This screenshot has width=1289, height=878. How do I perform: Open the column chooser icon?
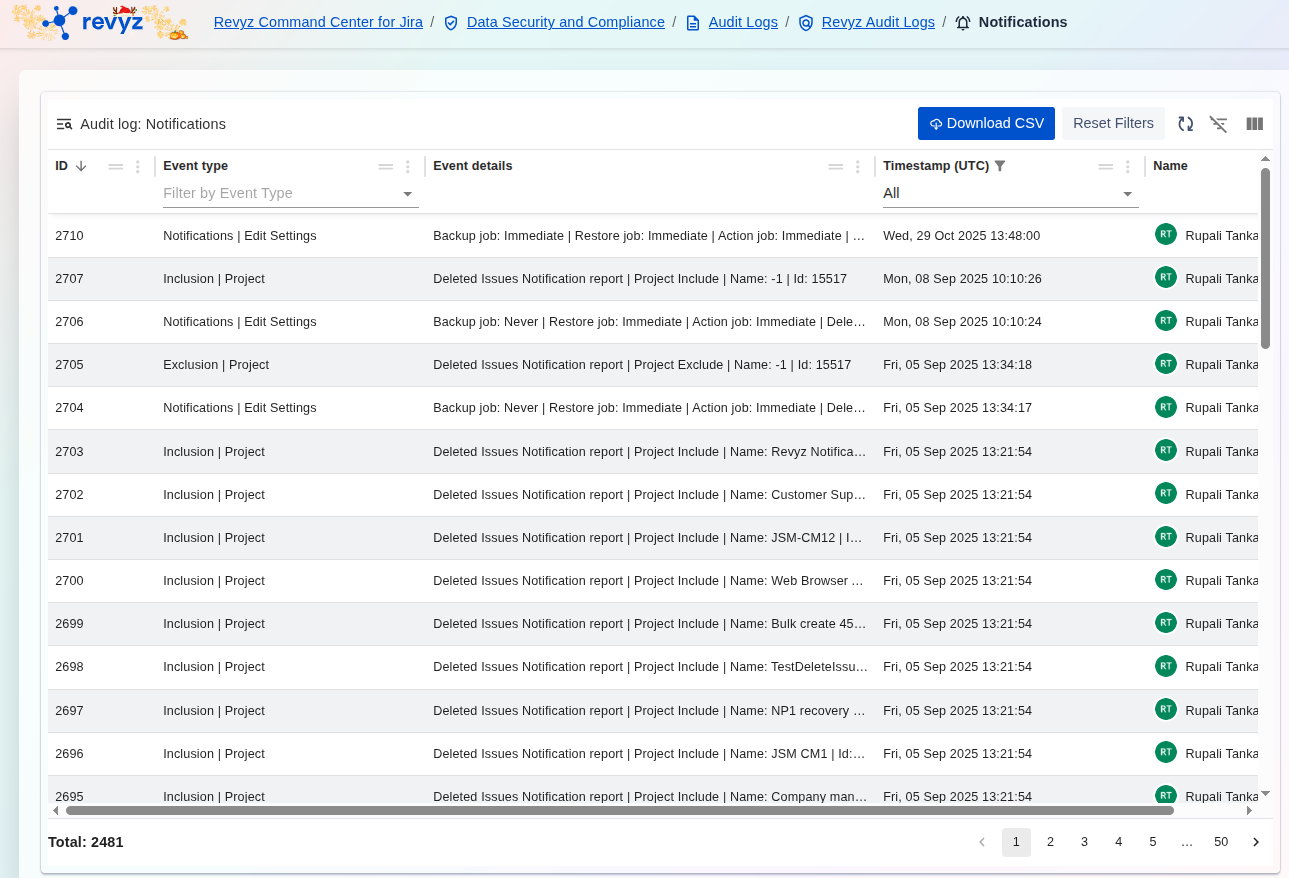pos(1254,124)
